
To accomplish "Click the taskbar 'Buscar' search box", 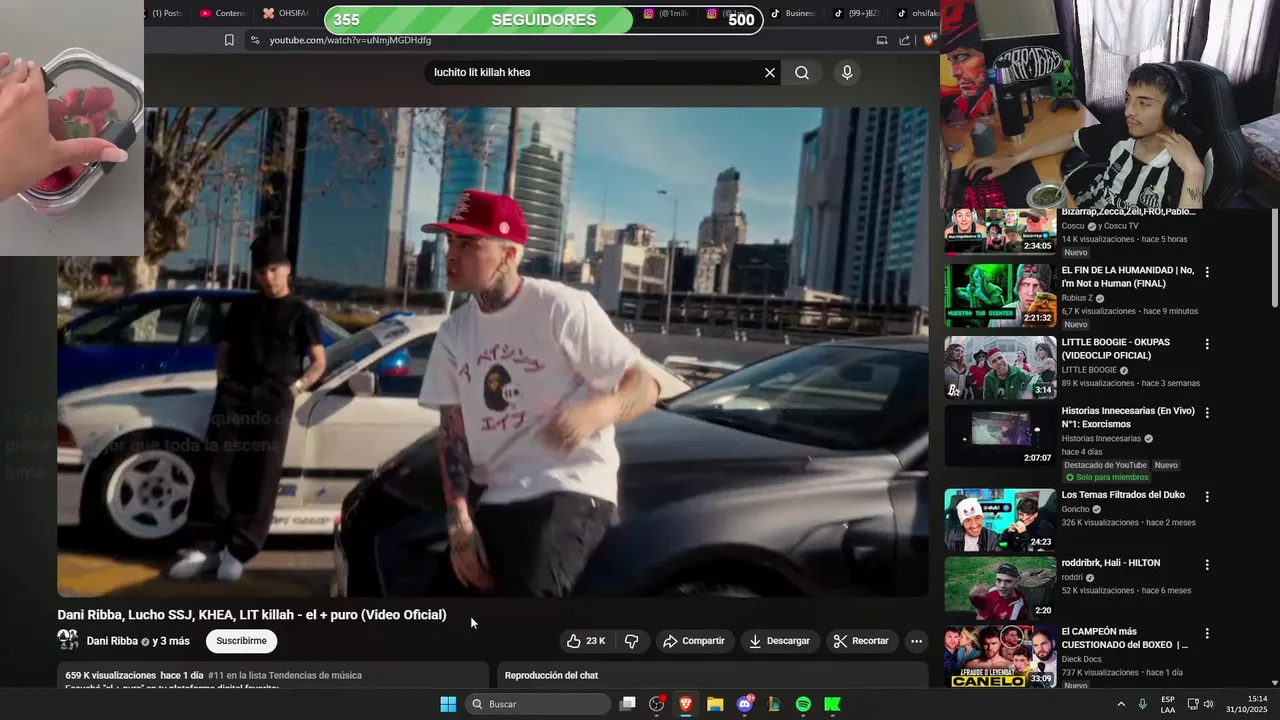I will tap(538, 704).
